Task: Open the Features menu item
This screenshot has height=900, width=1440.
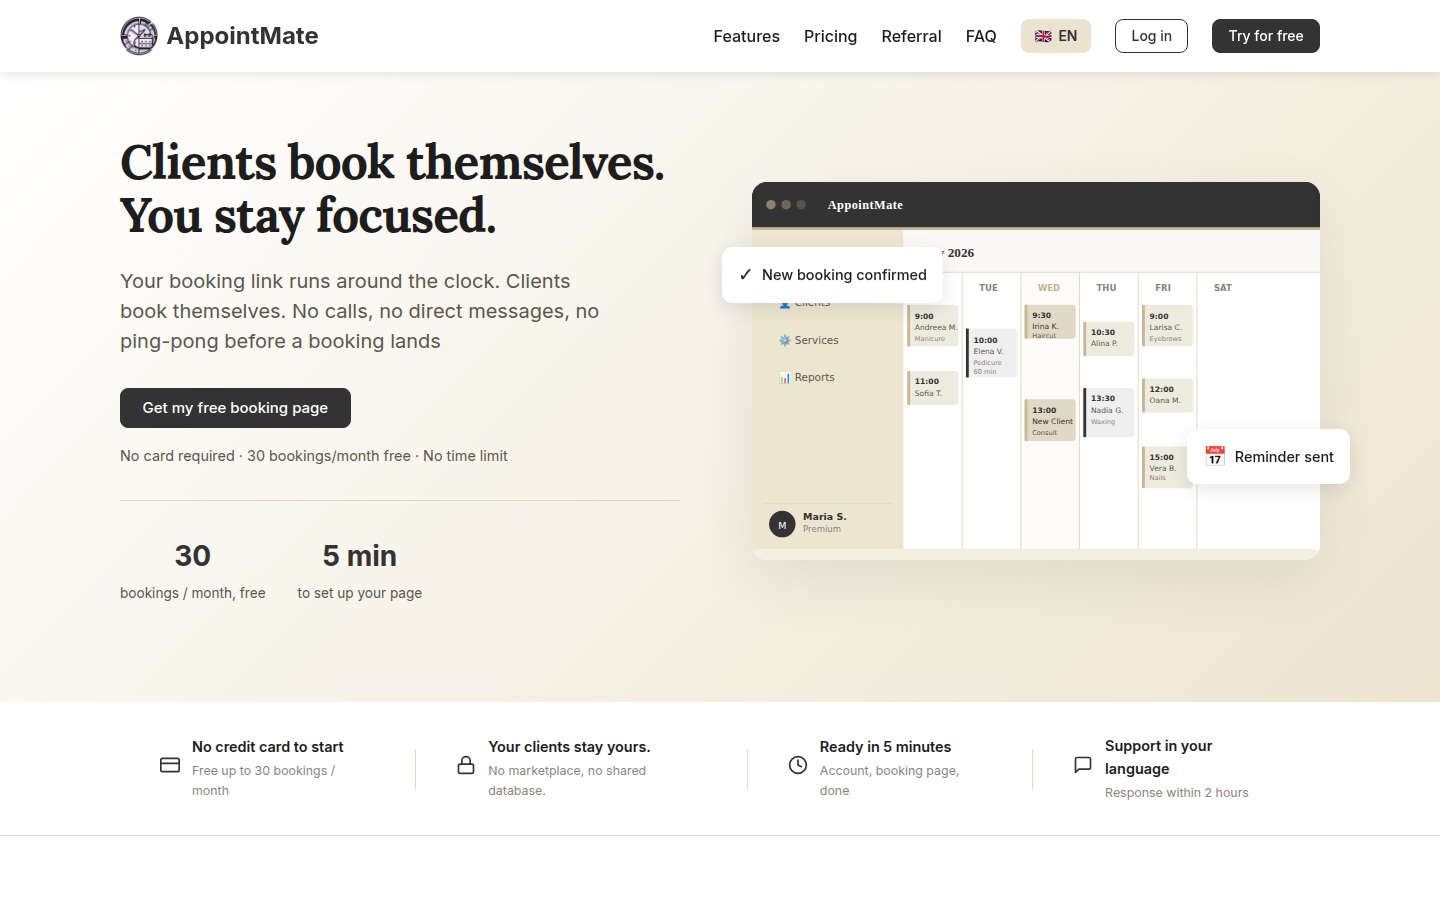Action: (746, 36)
